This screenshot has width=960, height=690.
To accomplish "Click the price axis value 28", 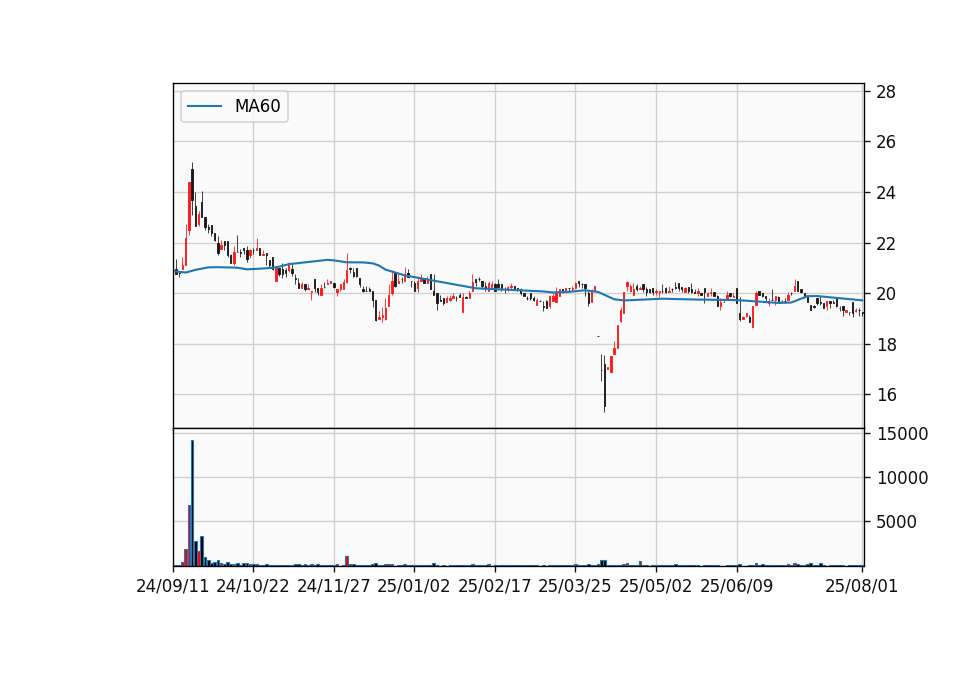I will (886, 92).
